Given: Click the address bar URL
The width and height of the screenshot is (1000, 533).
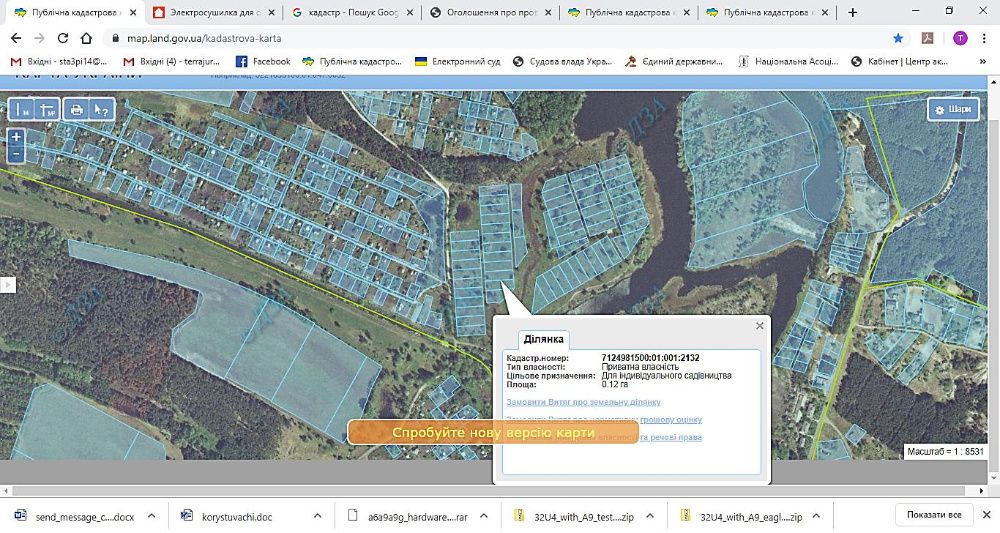Looking at the screenshot, I should 204,38.
